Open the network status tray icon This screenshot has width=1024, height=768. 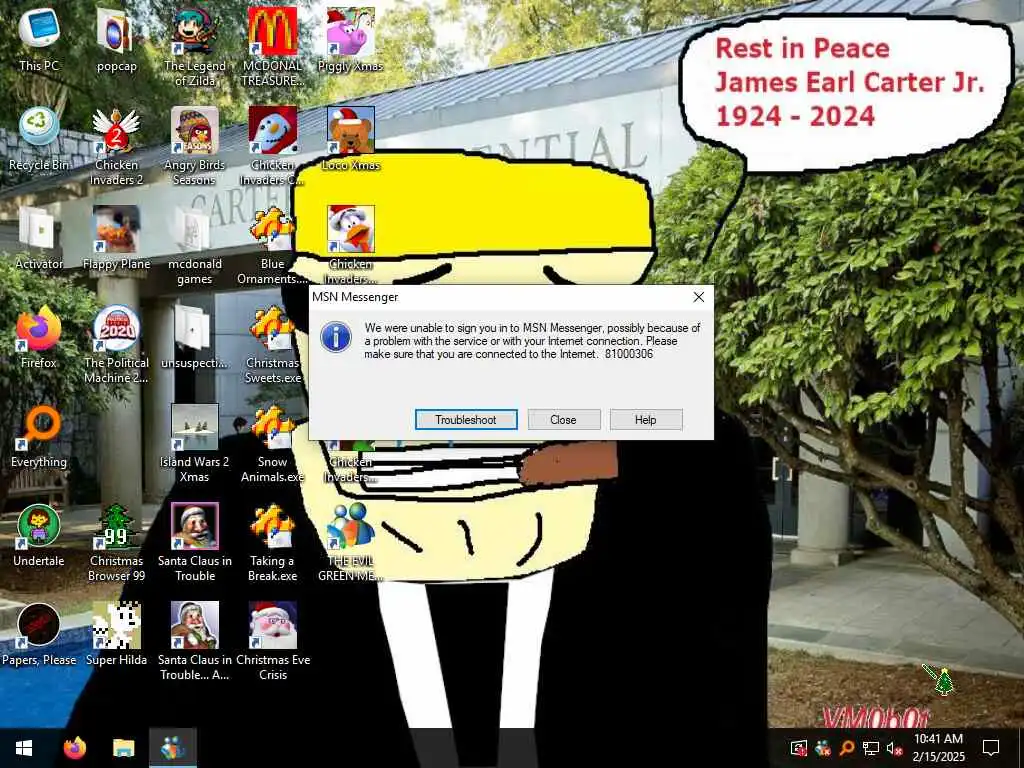point(871,748)
